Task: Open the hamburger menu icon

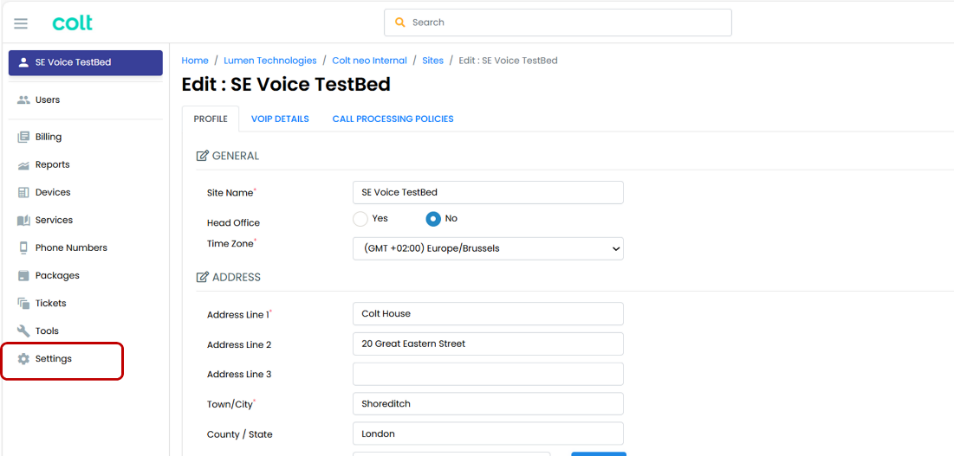Action: [x=21, y=23]
